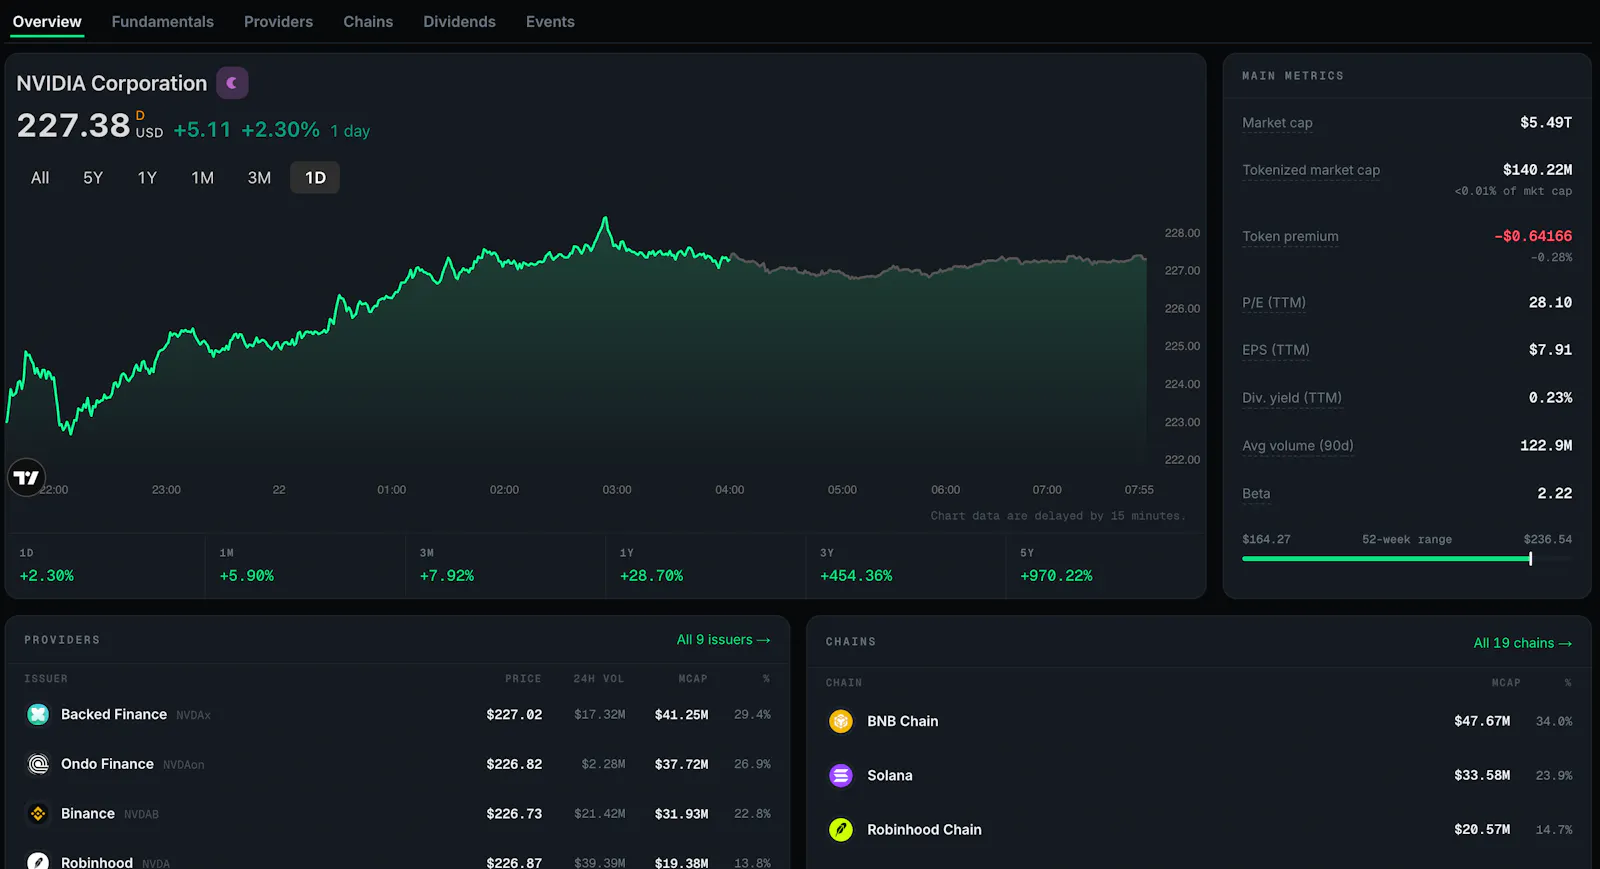Viewport: 1600px width, 869px height.
Task: Click the Avg volume (90d) label
Action: (x=1298, y=446)
